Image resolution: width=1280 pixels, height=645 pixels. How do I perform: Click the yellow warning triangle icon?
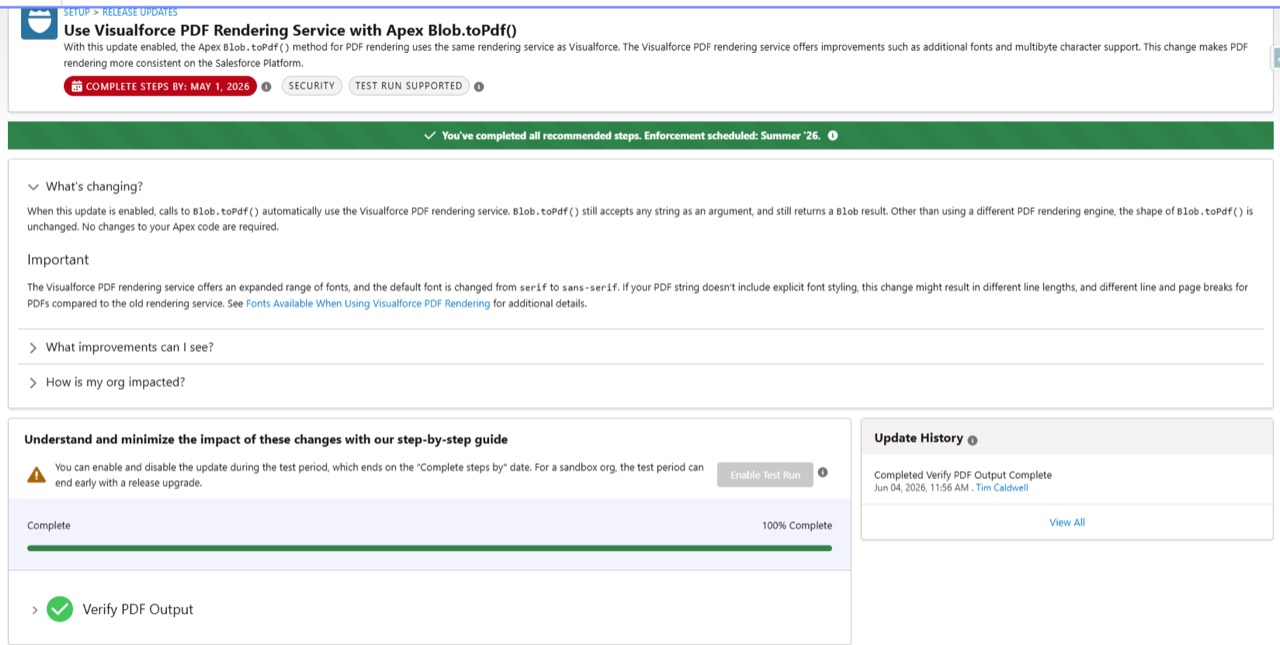(x=37, y=475)
